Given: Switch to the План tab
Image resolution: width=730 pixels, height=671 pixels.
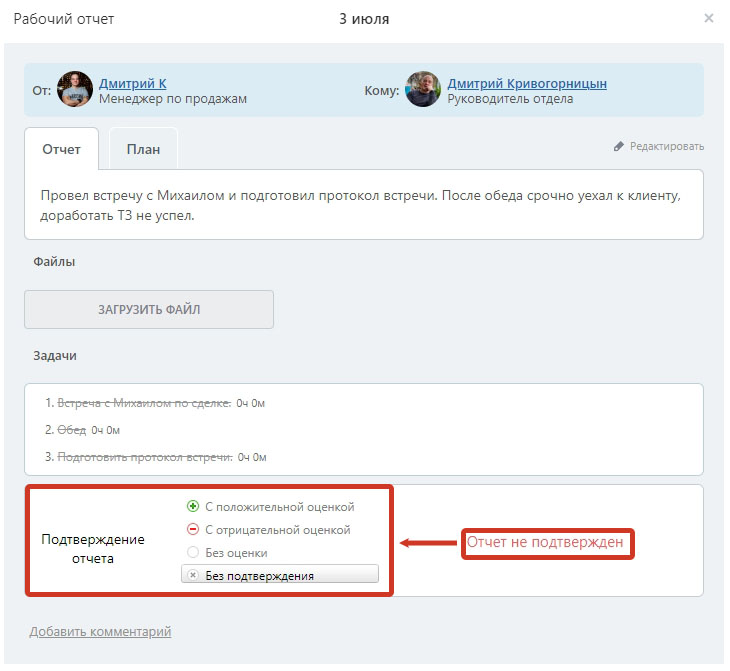Looking at the screenshot, I should pos(143,149).
